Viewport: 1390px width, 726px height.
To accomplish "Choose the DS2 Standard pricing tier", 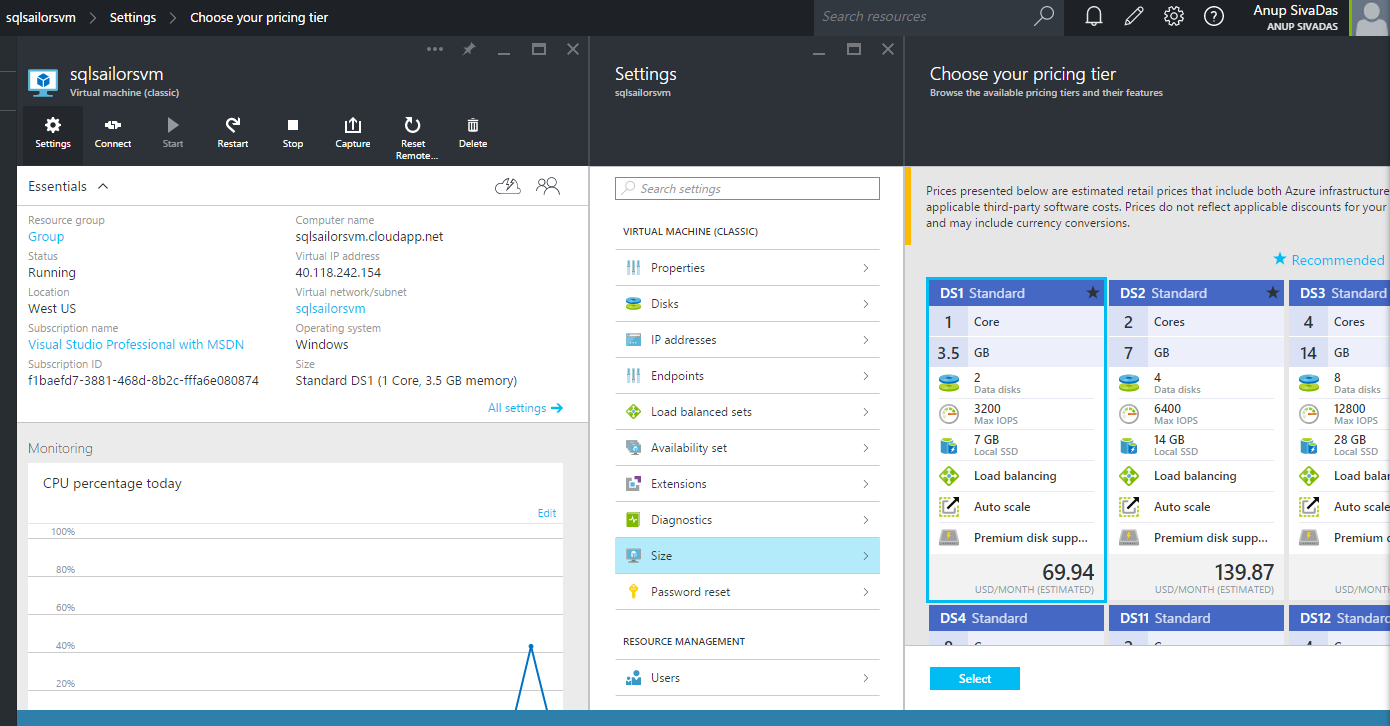I will point(1196,440).
